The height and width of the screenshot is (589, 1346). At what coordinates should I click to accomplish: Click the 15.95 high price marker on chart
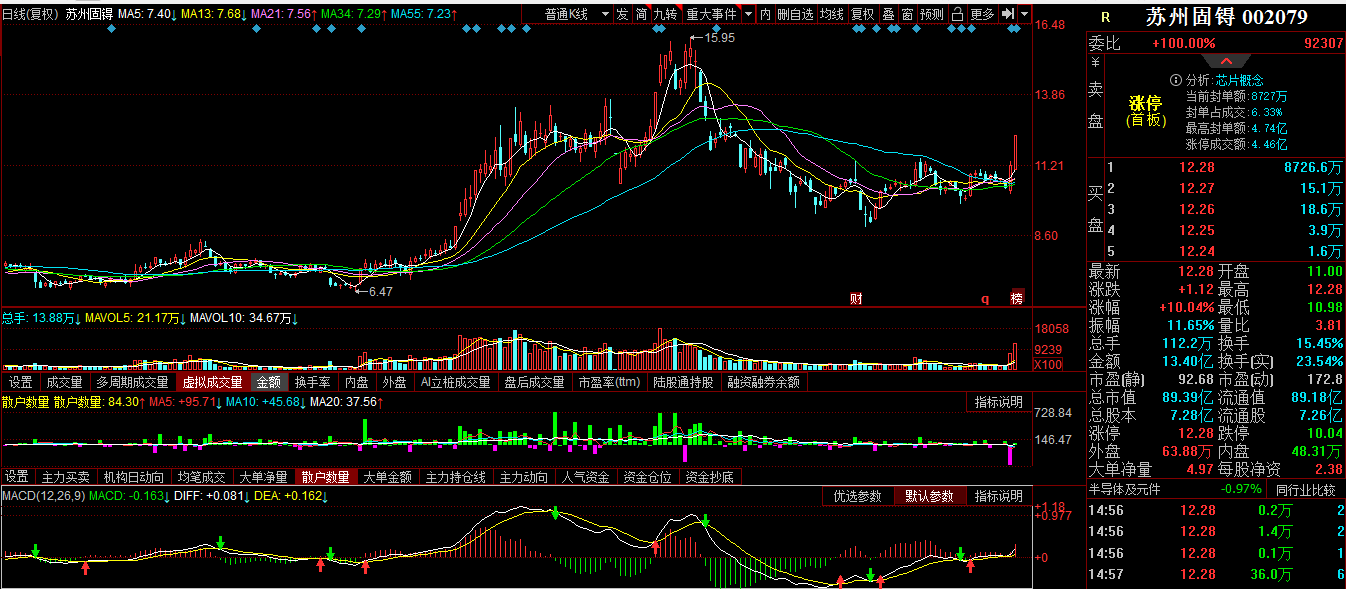tap(719, 37)
